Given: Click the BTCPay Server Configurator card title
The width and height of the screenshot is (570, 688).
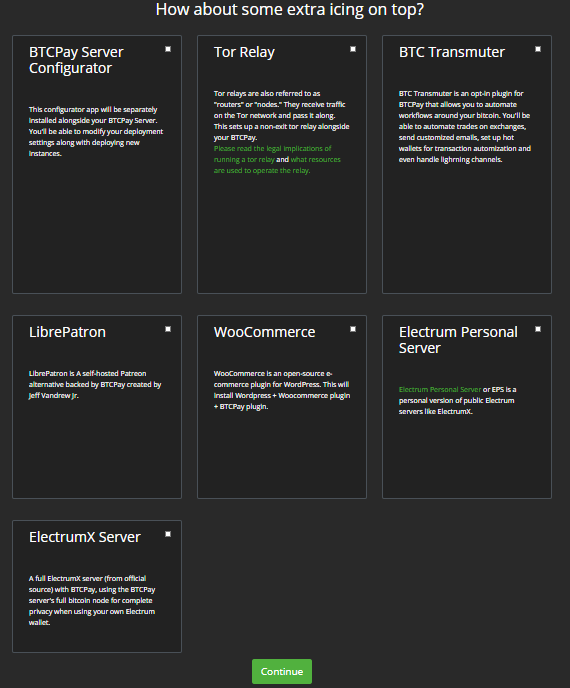Looking at the screenshot, I should pos(76,60).
